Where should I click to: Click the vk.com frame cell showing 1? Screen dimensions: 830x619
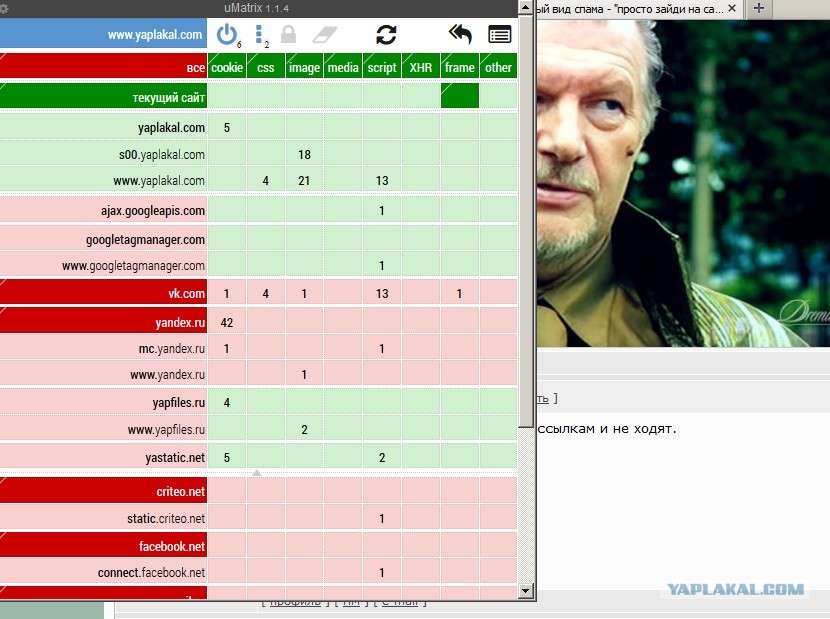[x=459, y=293]
